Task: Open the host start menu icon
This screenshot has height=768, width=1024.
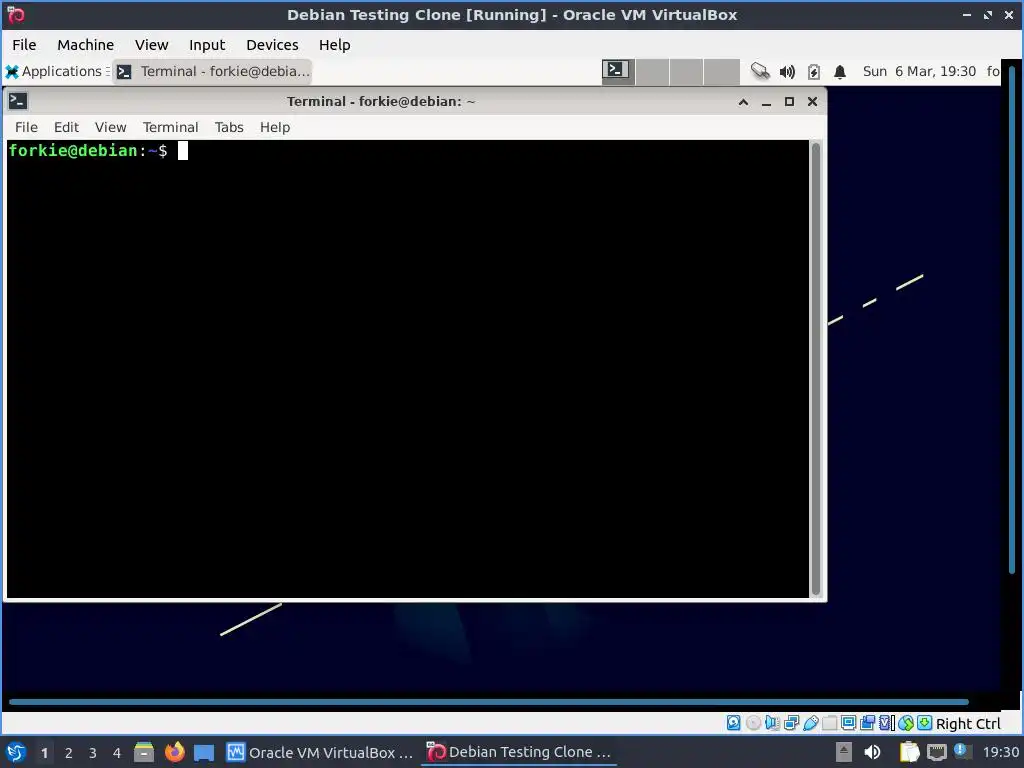Action: (x=16, y=752)
